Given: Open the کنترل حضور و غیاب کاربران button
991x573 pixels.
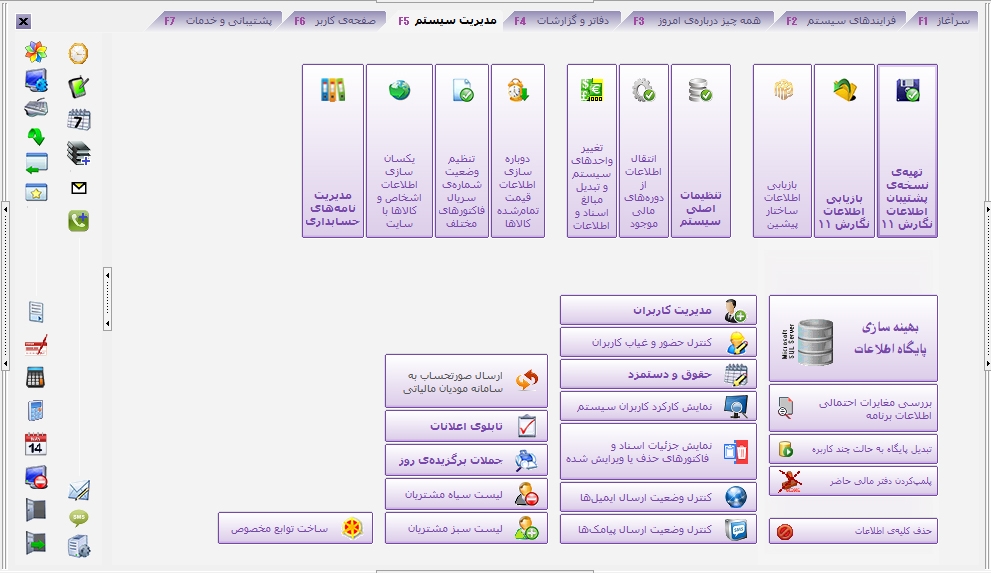Looking at the screenshot, I should pos(658,342).
